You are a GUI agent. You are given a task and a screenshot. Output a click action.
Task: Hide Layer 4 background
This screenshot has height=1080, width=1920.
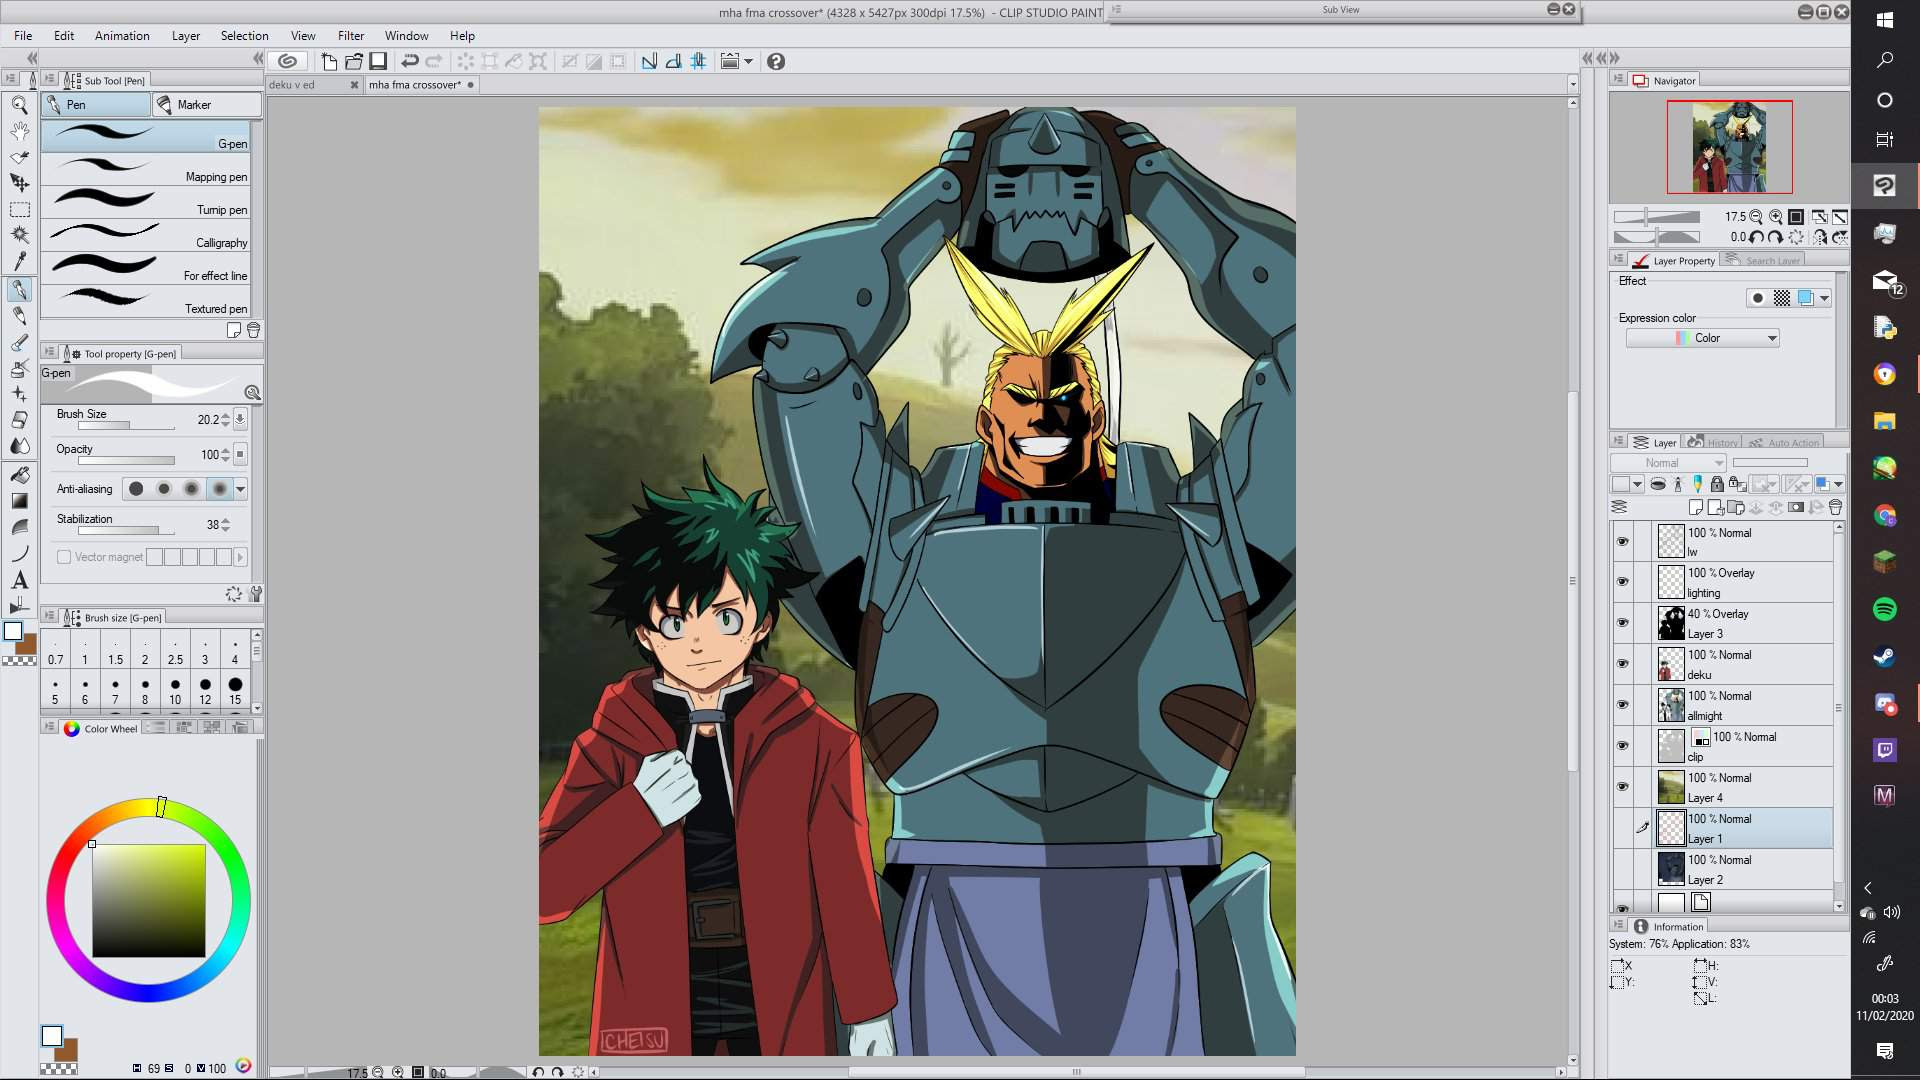1622,787
